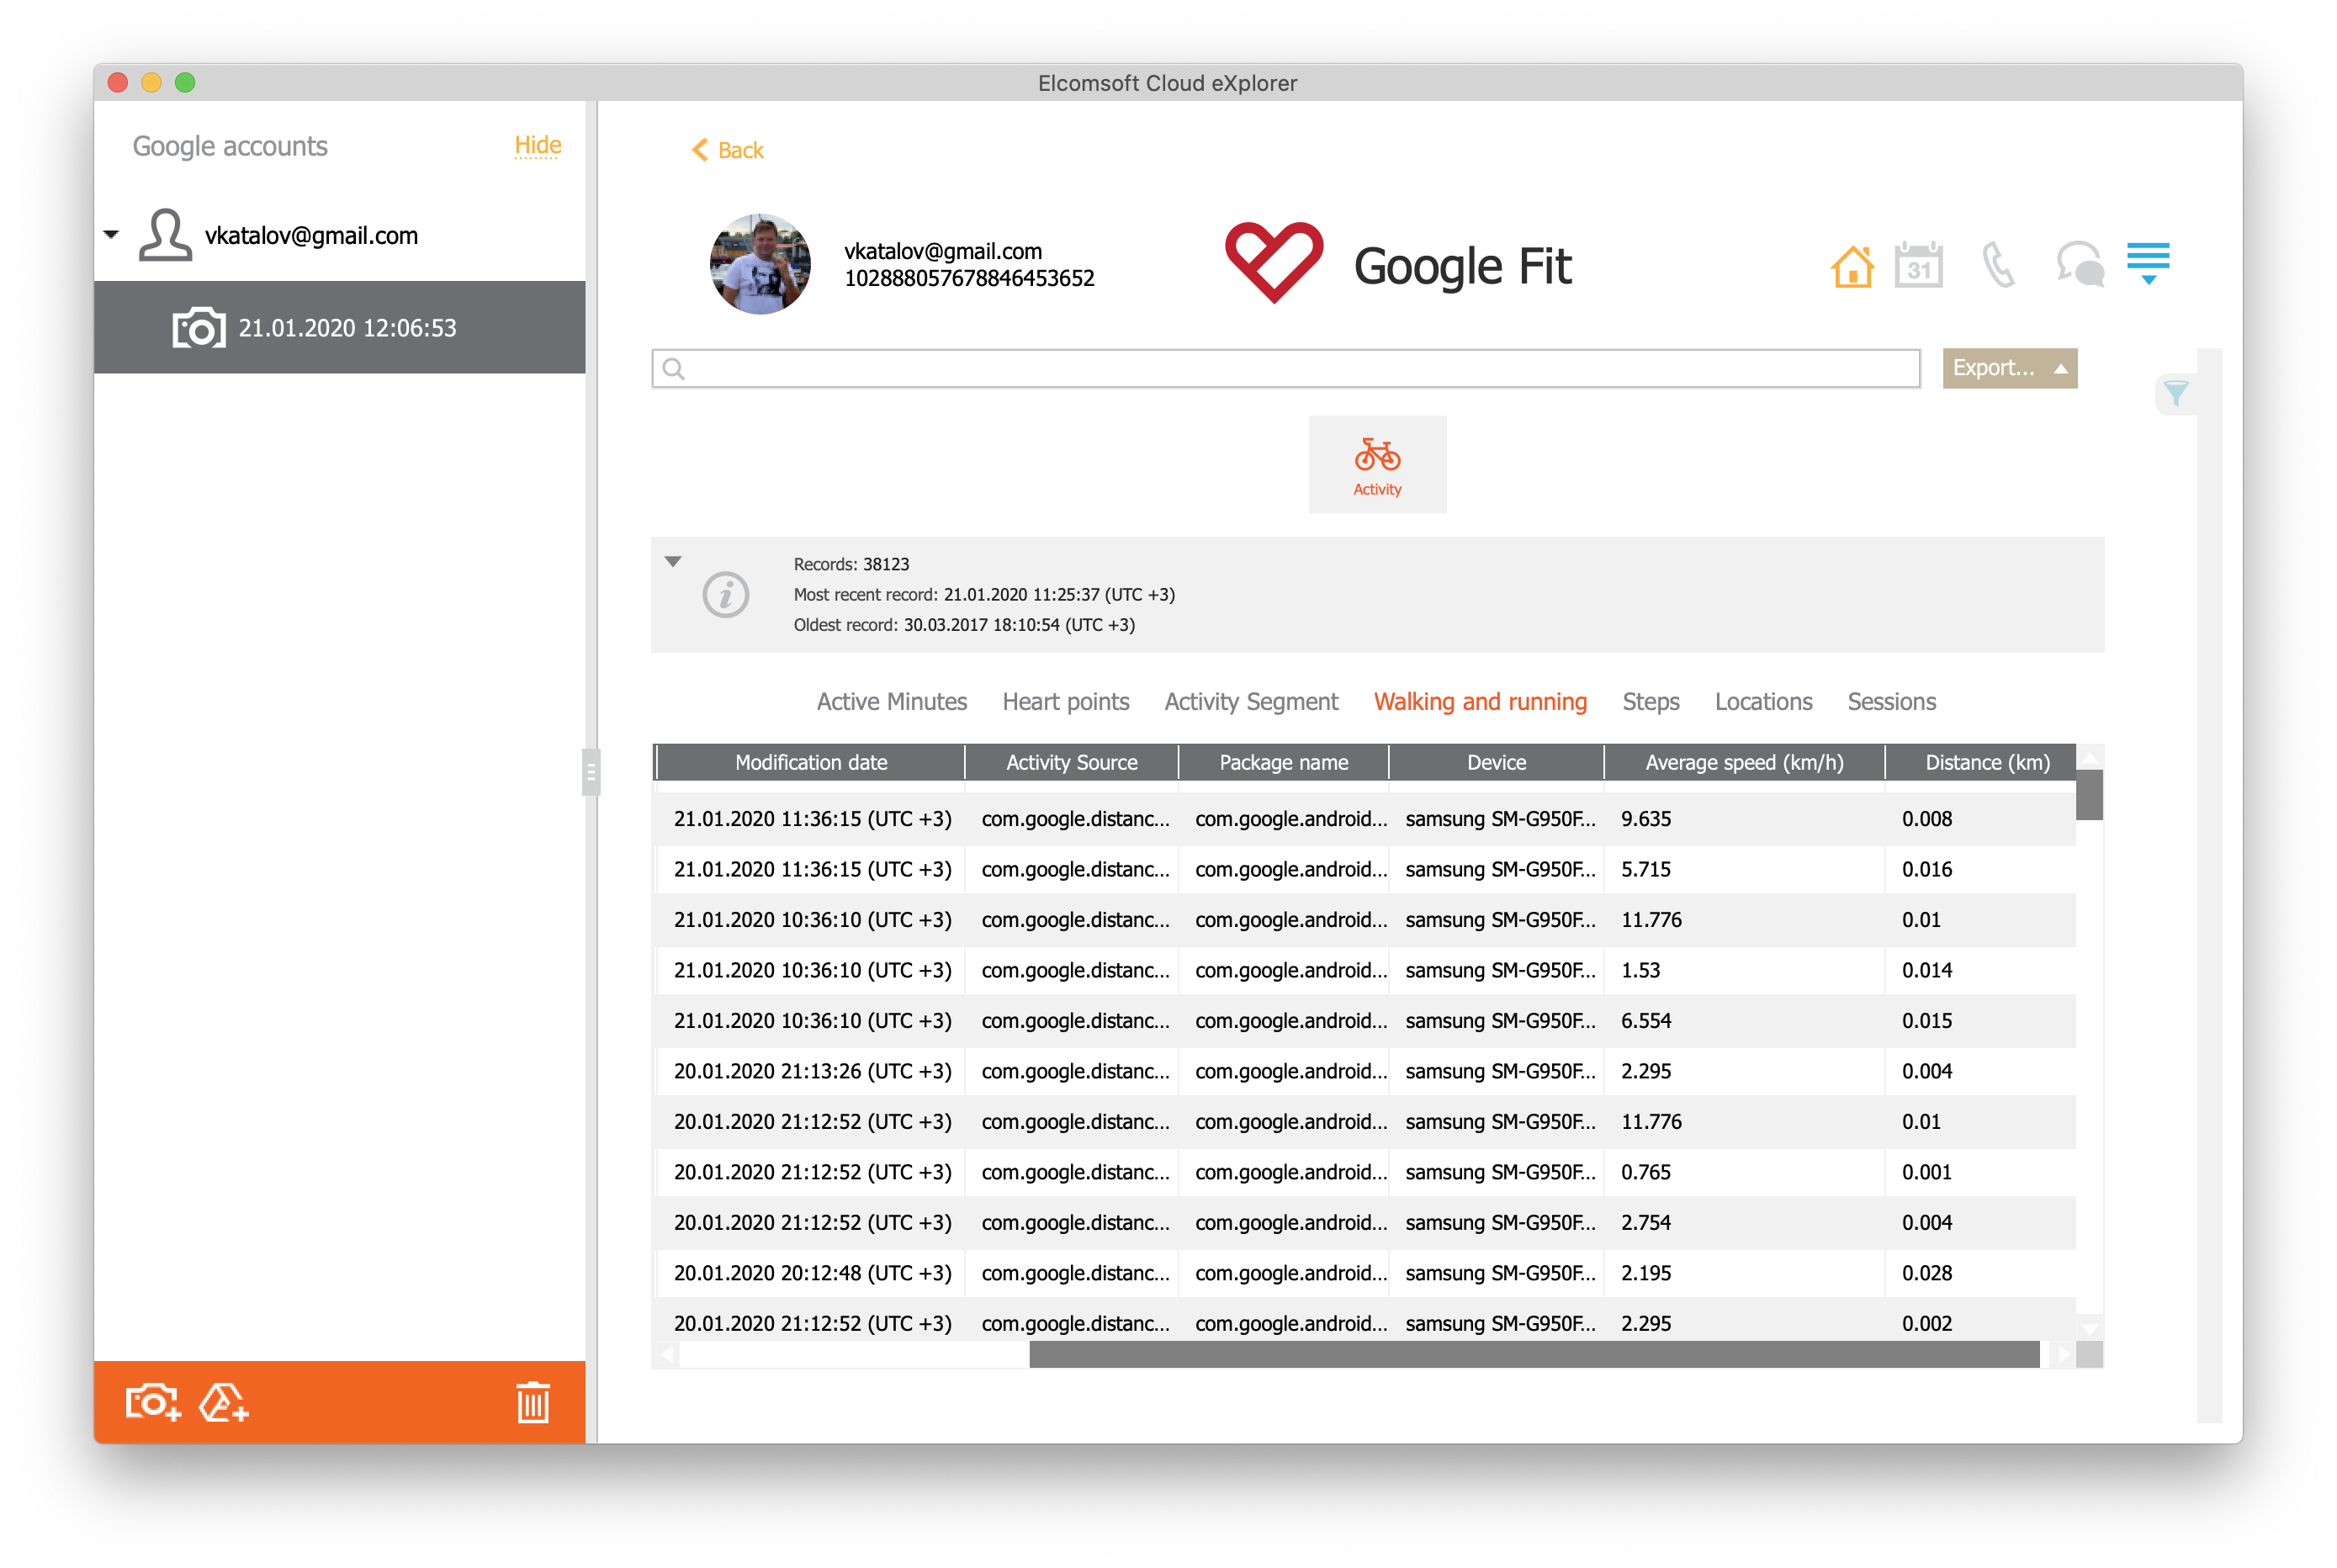Click the profile photo thumbnail
This screenshot has height=1568, width=2337.
[760, 264]
